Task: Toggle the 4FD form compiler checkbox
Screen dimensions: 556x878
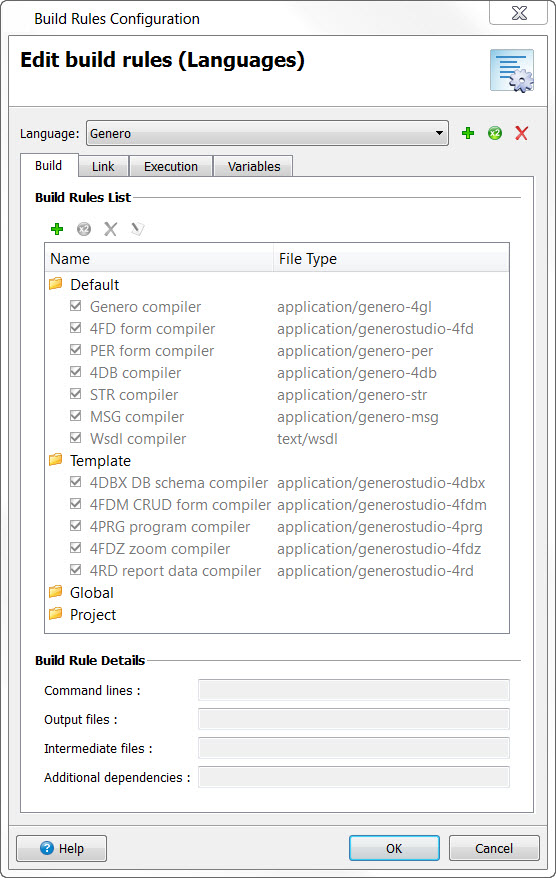Action: pyautogui.click(x=76, y=328)
